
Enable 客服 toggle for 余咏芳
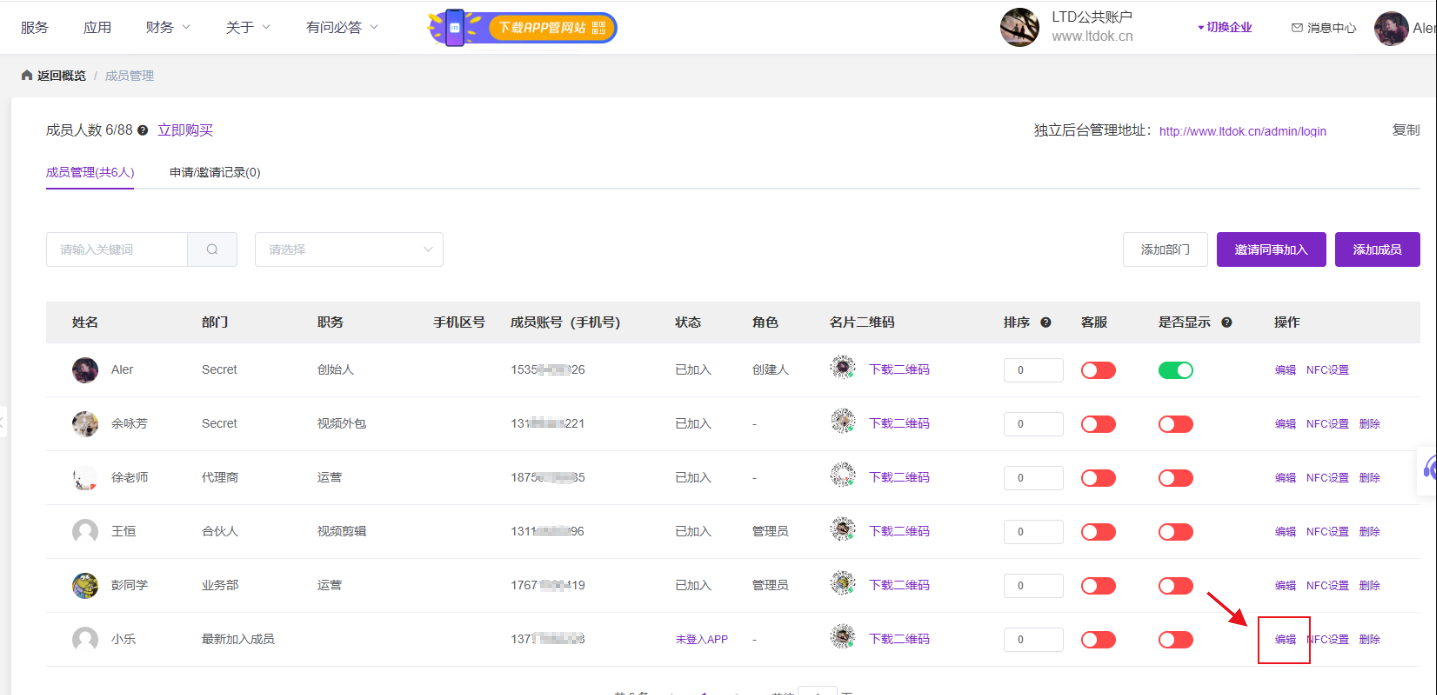point(1098,424)
